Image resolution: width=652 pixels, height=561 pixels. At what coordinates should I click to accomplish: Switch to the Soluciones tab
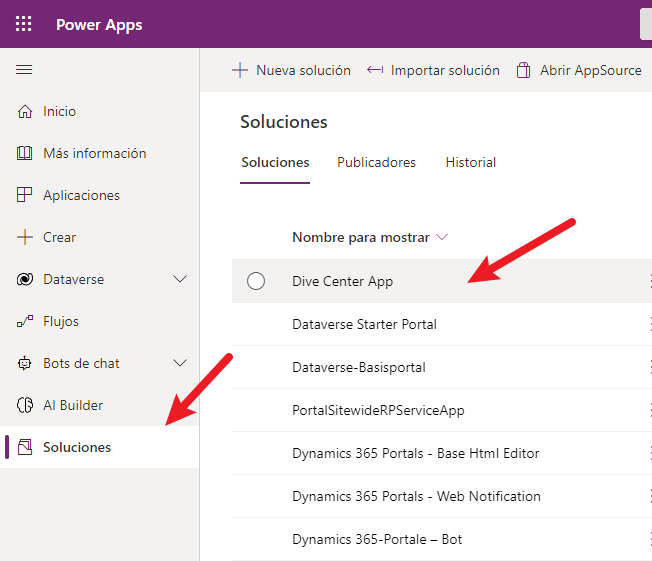click(275, 162)
